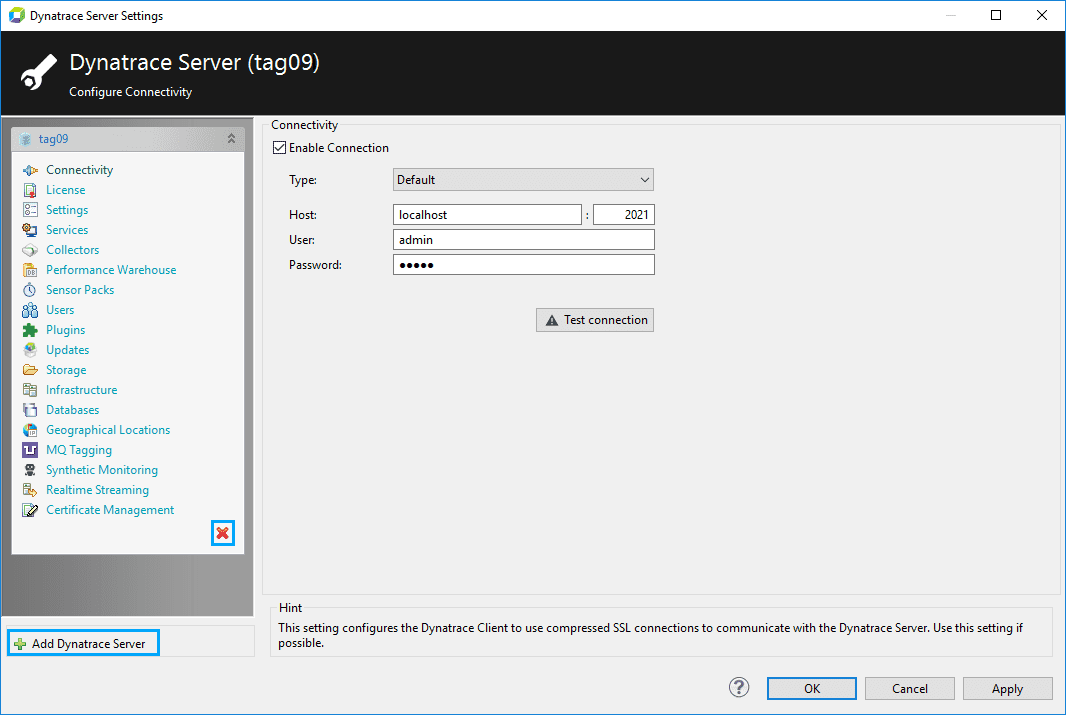Open the Services settings page
The image size is (1066, 715).
pyautogui.click(x=67, y=230)
